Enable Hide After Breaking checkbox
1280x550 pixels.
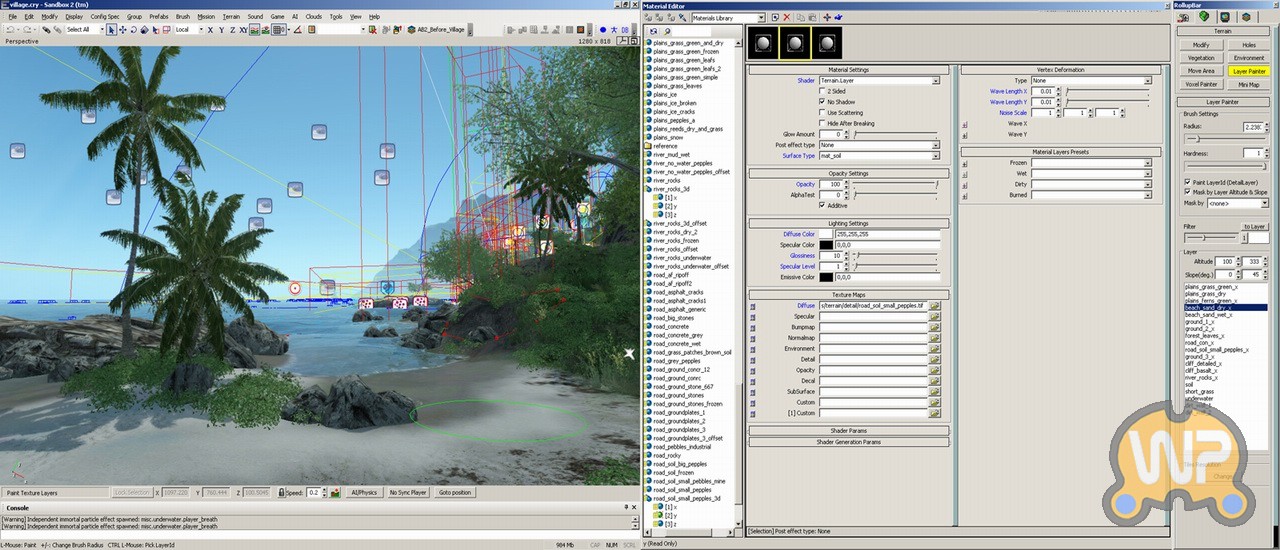click(822, 124)
